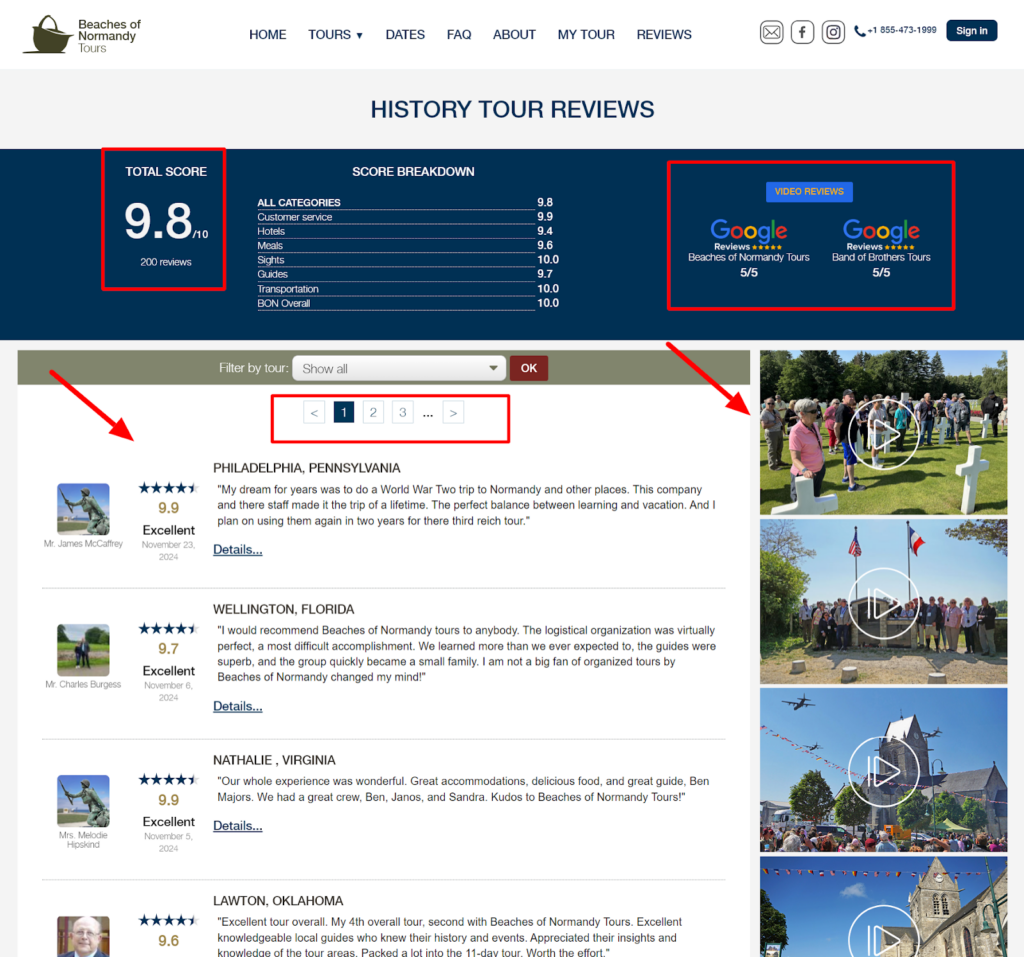Click the 'PHILADELPHIA, PENNSYLVANIA' review heading
Viewport: 1024px width, 957px height.
(x=306, y=468)
